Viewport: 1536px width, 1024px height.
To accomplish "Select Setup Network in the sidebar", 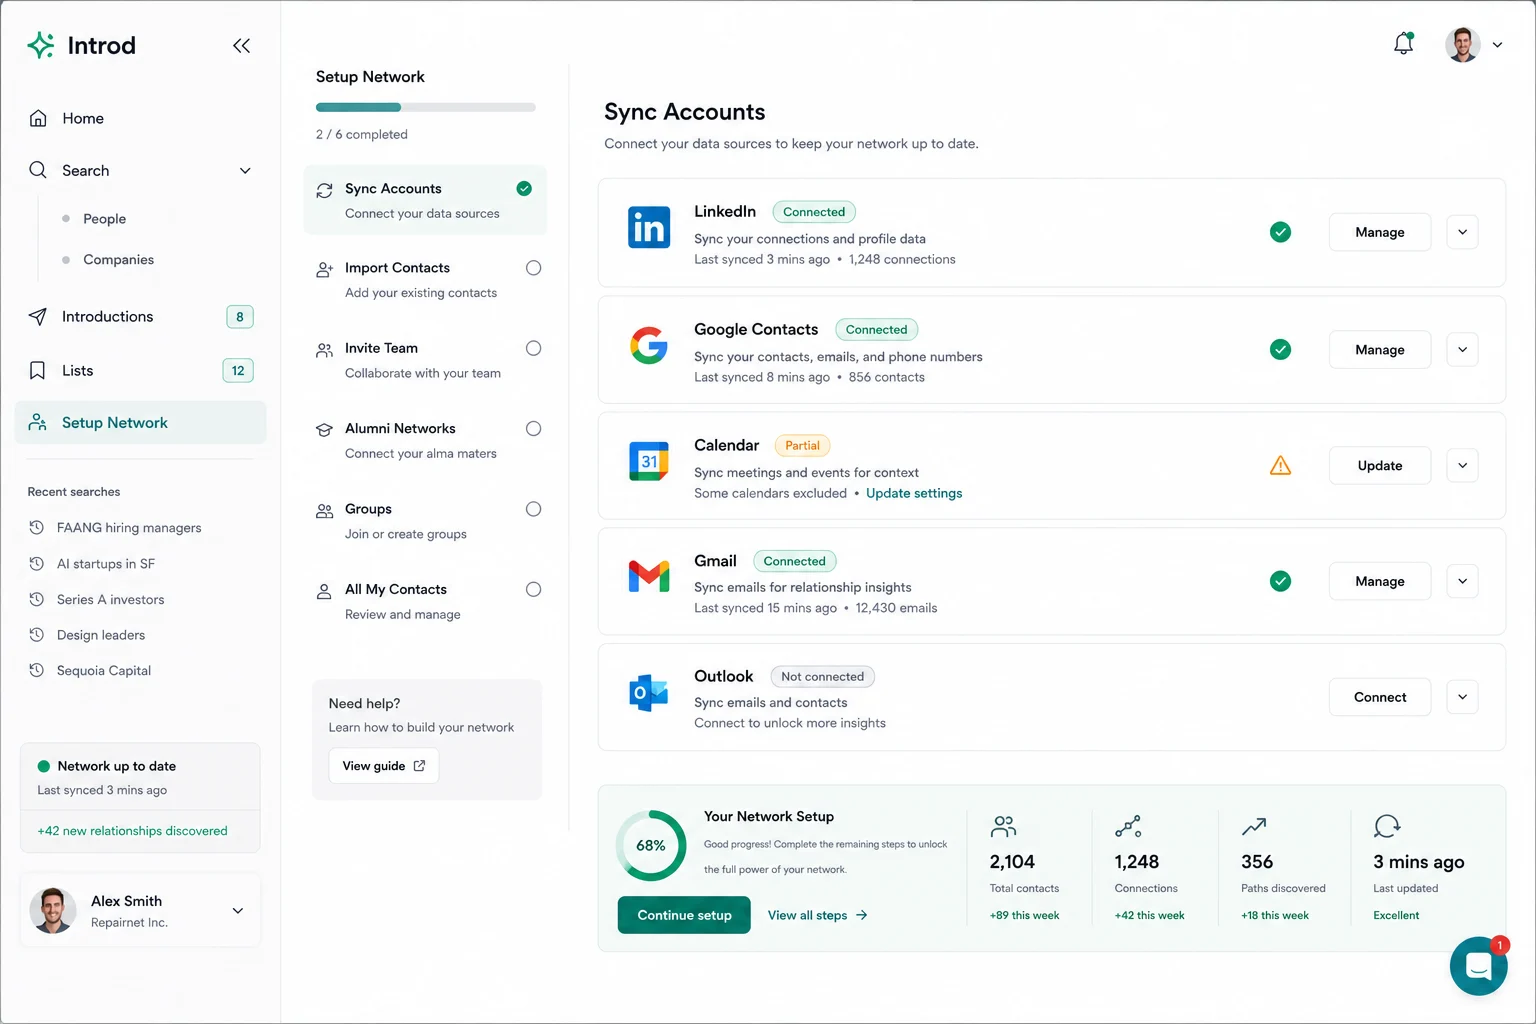I will click(x=140, y=422).
